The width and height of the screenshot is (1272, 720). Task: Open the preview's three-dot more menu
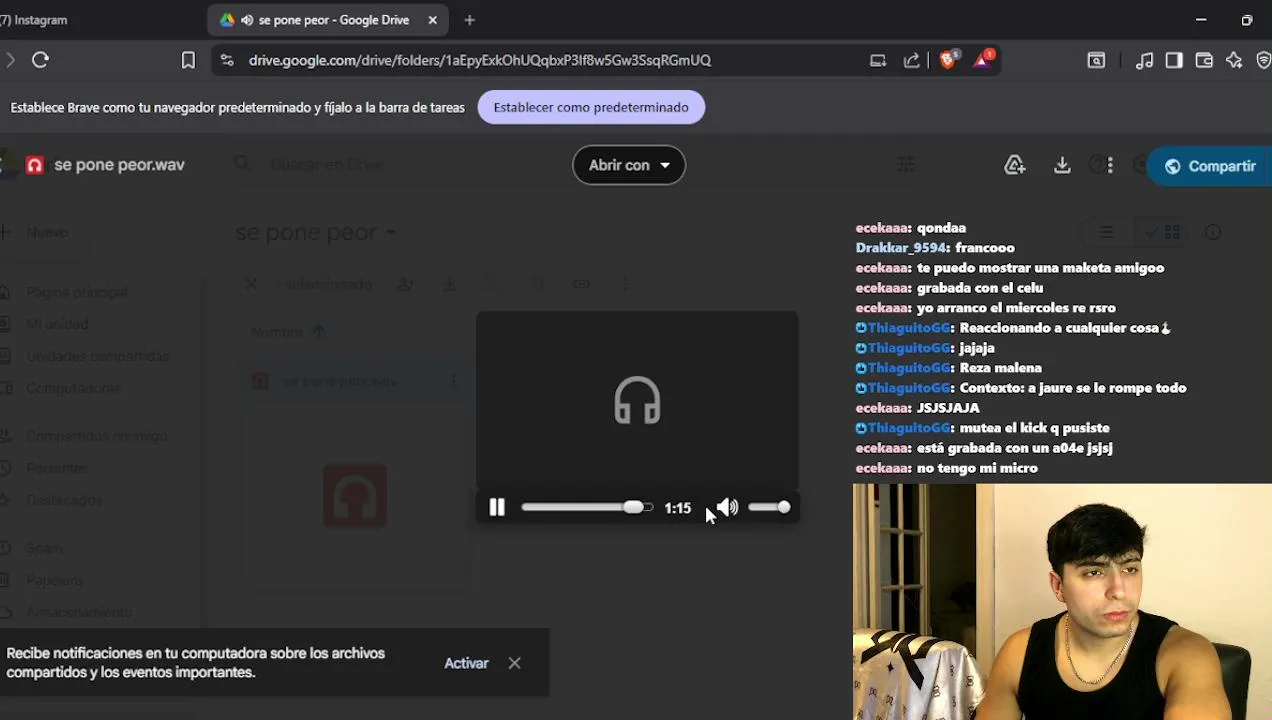tap(1110, 165)
